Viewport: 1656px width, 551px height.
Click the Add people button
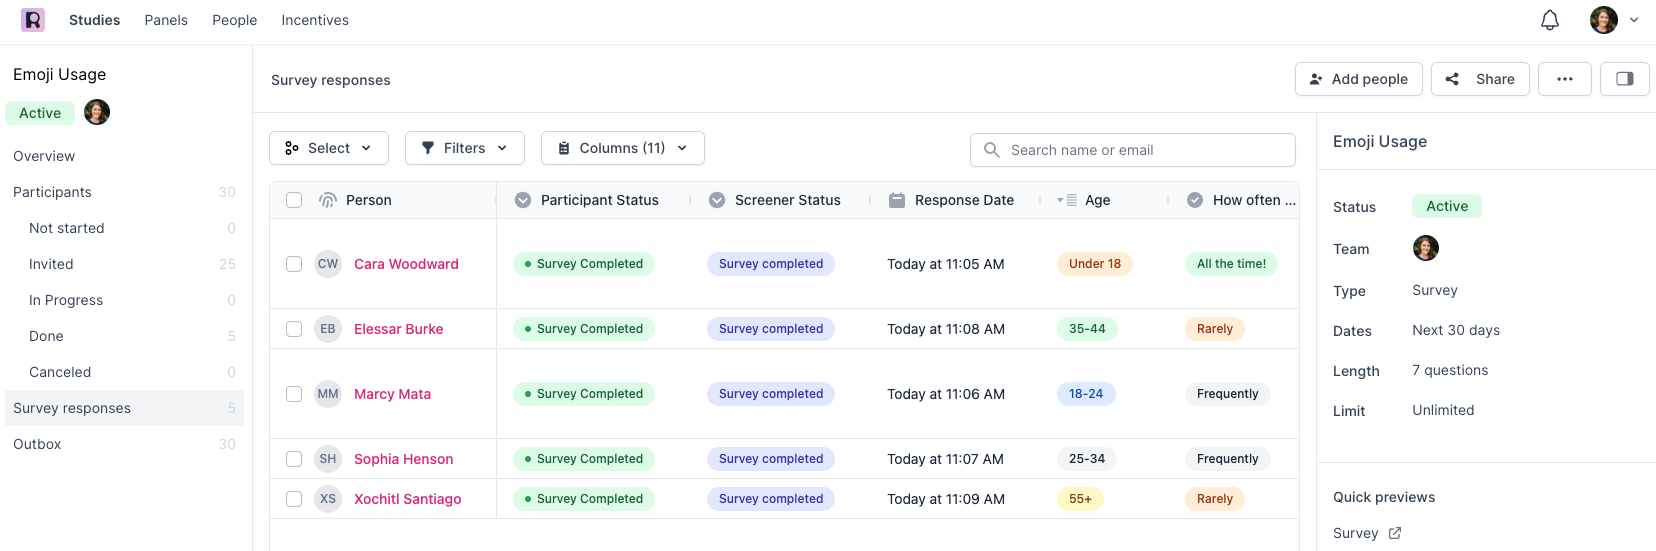[x=1358, y=79]
